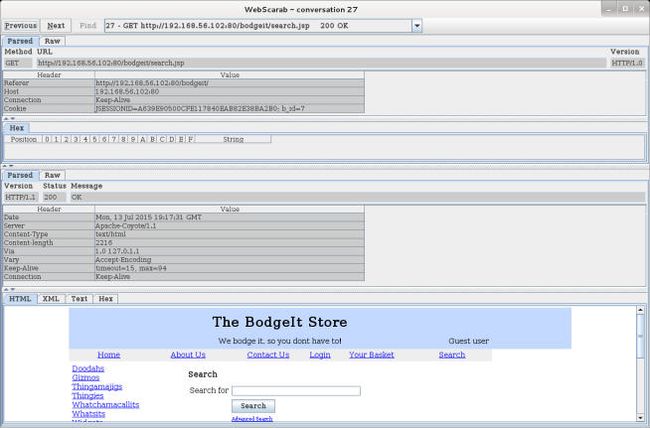This screenshot has height=428, width=650.
Task: Click the Search for input field
Action: (296, 391)
